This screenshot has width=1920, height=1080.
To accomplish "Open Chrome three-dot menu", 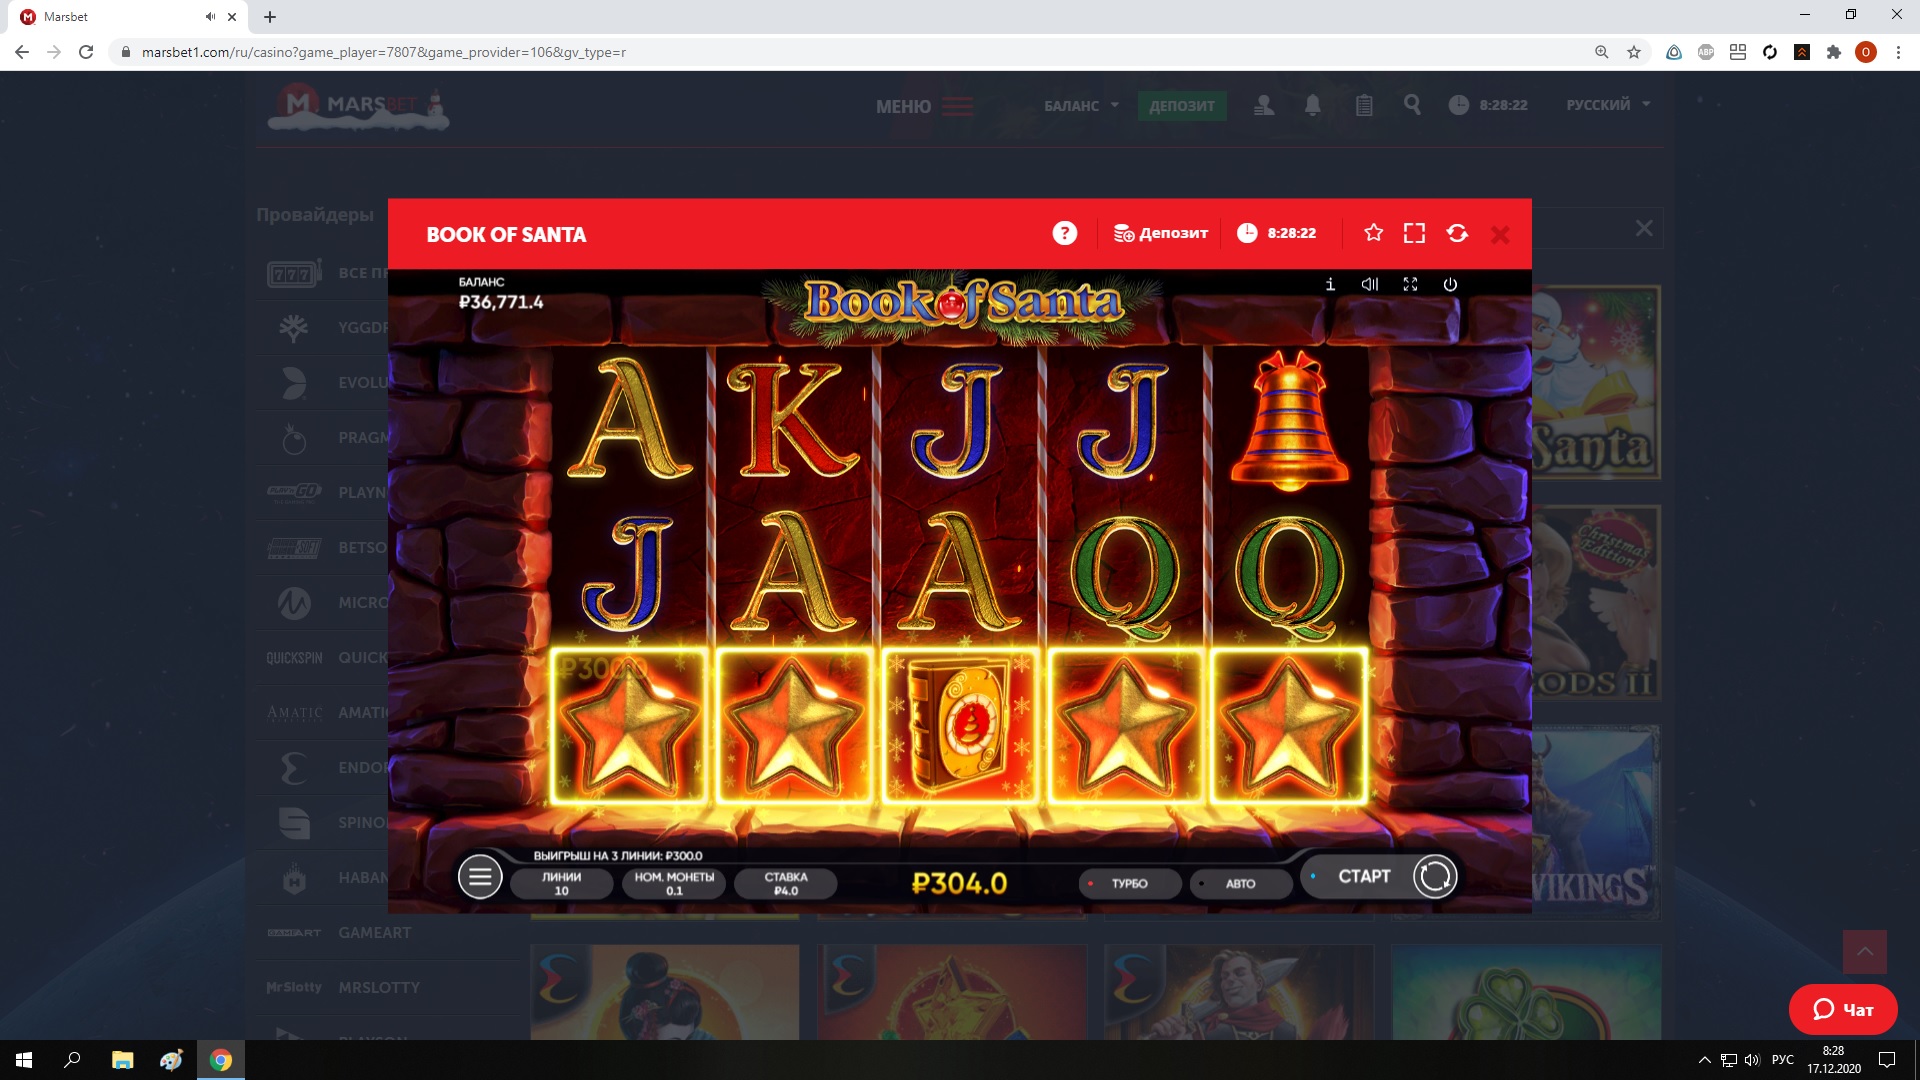I will (x=1898, y=52).
